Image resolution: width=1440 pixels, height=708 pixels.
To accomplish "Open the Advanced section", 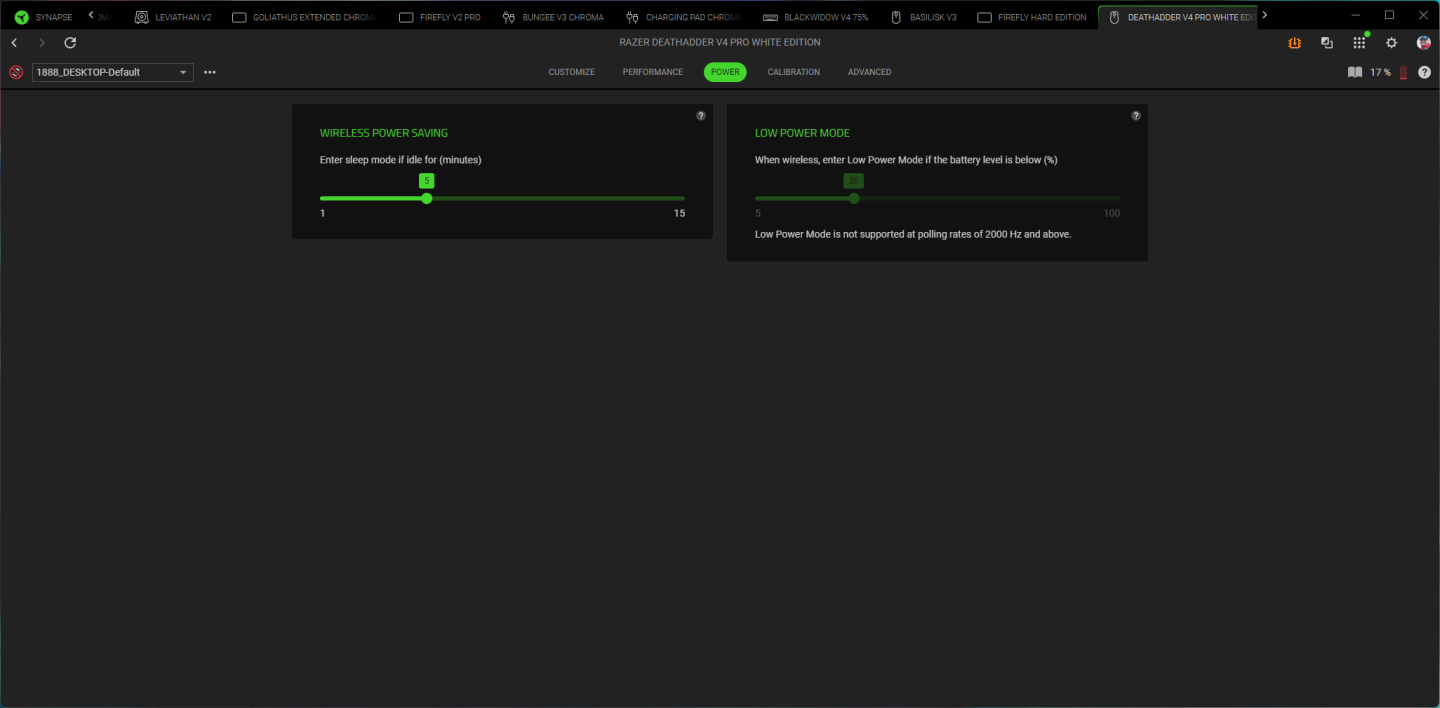I will 870,72.
